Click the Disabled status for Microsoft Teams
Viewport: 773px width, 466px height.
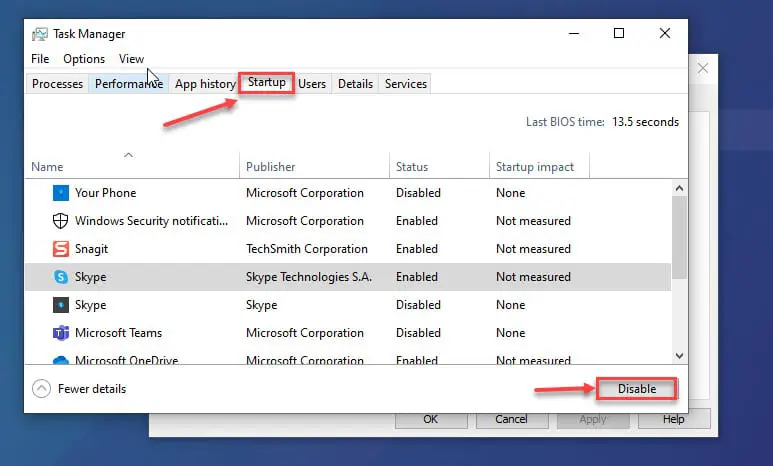tap(418, 333)
